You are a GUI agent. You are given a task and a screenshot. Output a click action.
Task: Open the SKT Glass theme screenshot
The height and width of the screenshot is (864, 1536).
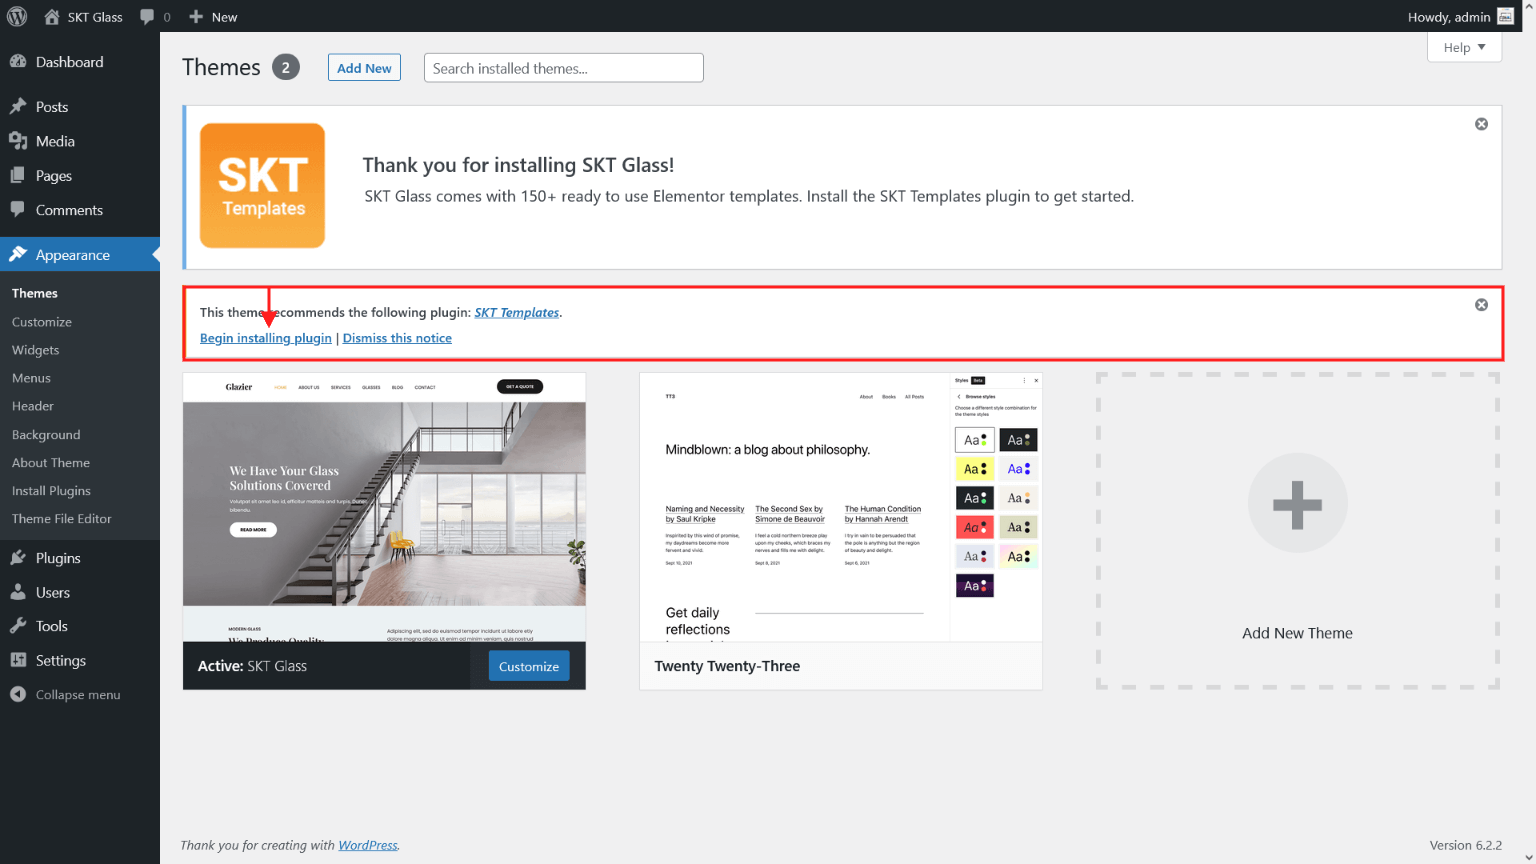pyautogui.click(x=384, y=507)
